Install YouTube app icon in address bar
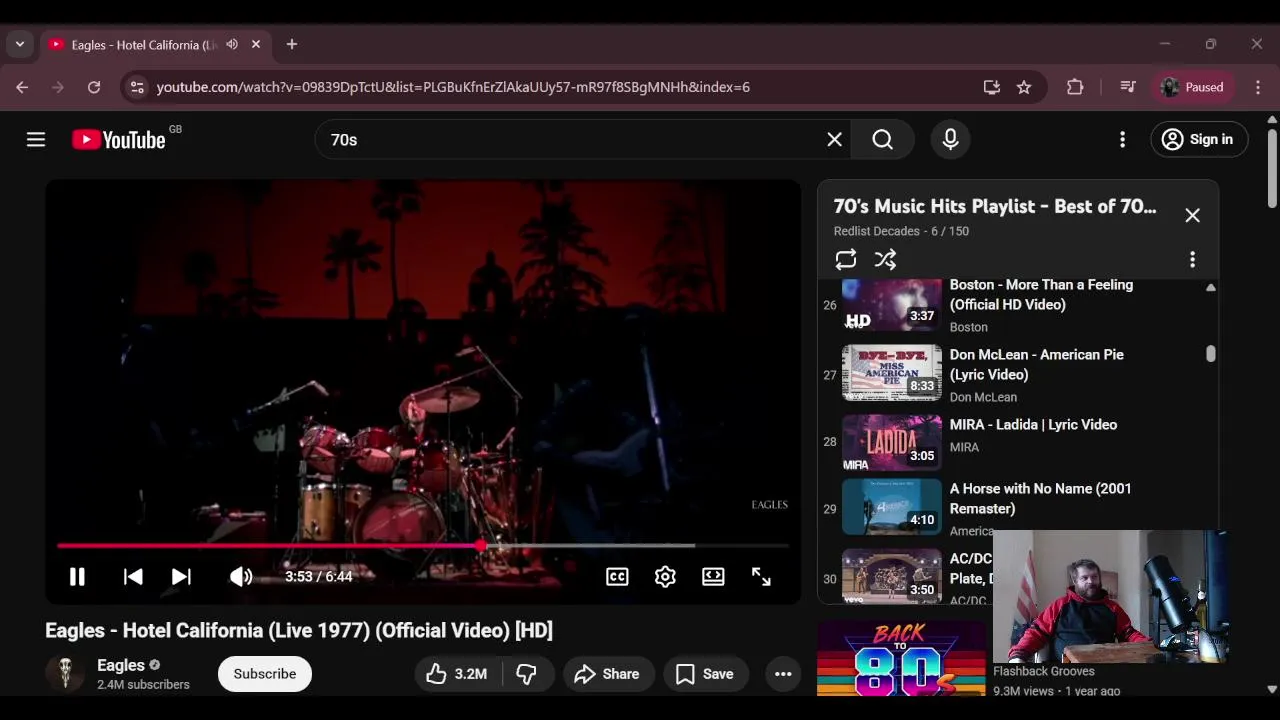The image size is (1280, 720). coord(991,87)
